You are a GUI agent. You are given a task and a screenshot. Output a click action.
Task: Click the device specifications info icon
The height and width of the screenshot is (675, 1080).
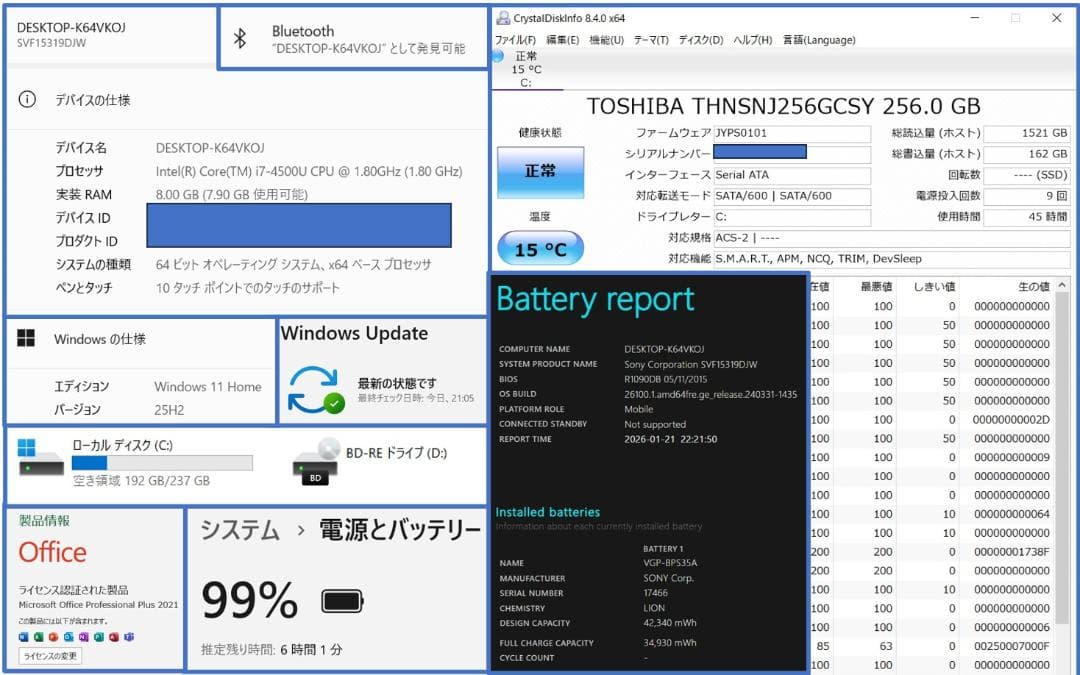pos(25,99)
